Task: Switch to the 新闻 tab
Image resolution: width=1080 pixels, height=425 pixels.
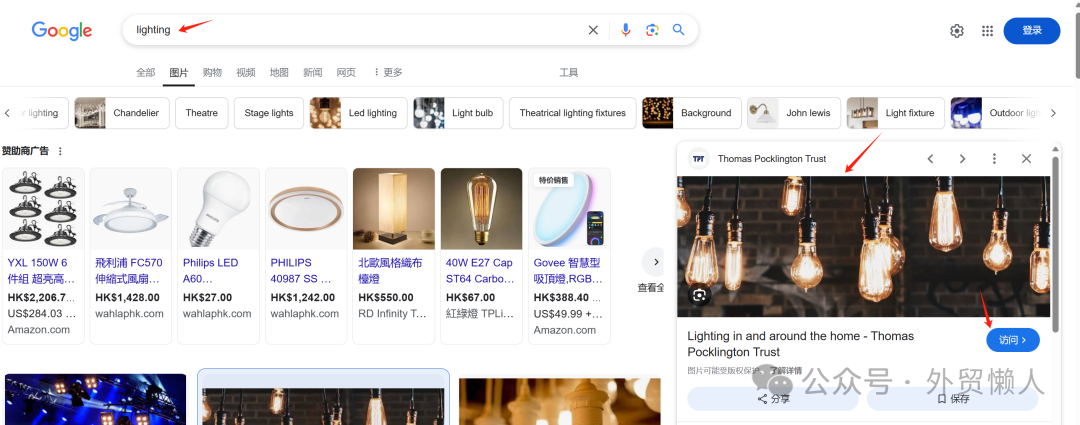Action: point(313,72)
